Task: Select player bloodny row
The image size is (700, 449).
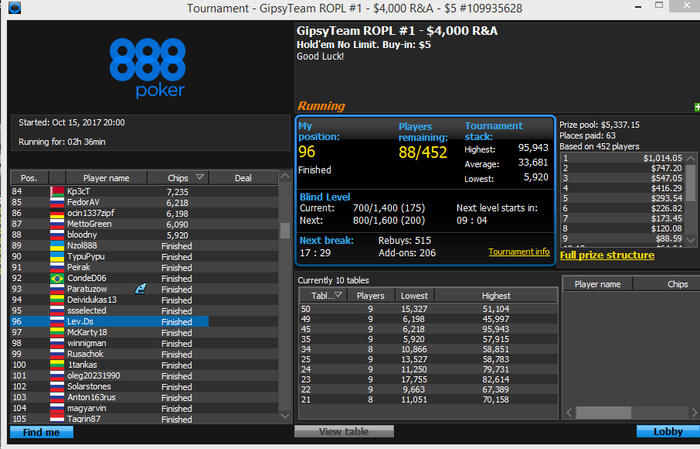Action: point(144,235)
